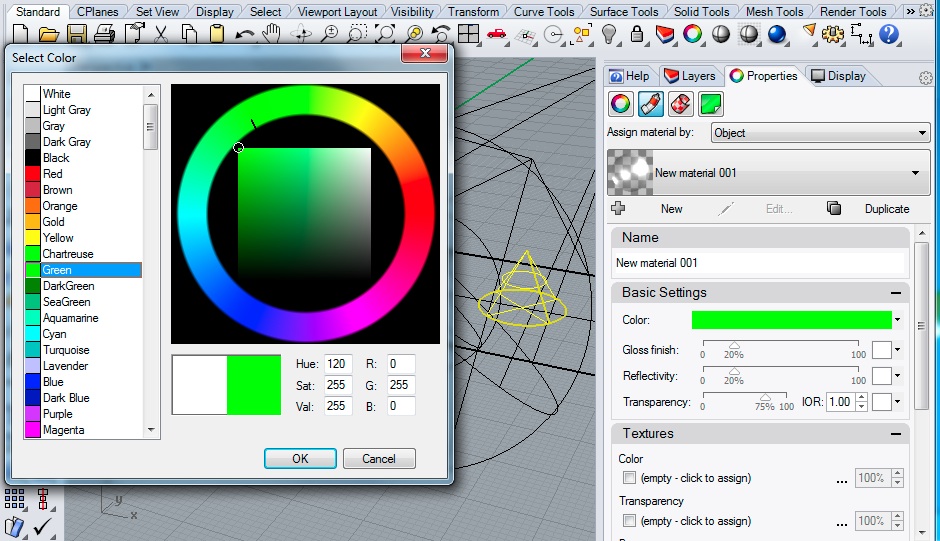Click the Shaded Viewport gray sphere icon

coord(721,34)
